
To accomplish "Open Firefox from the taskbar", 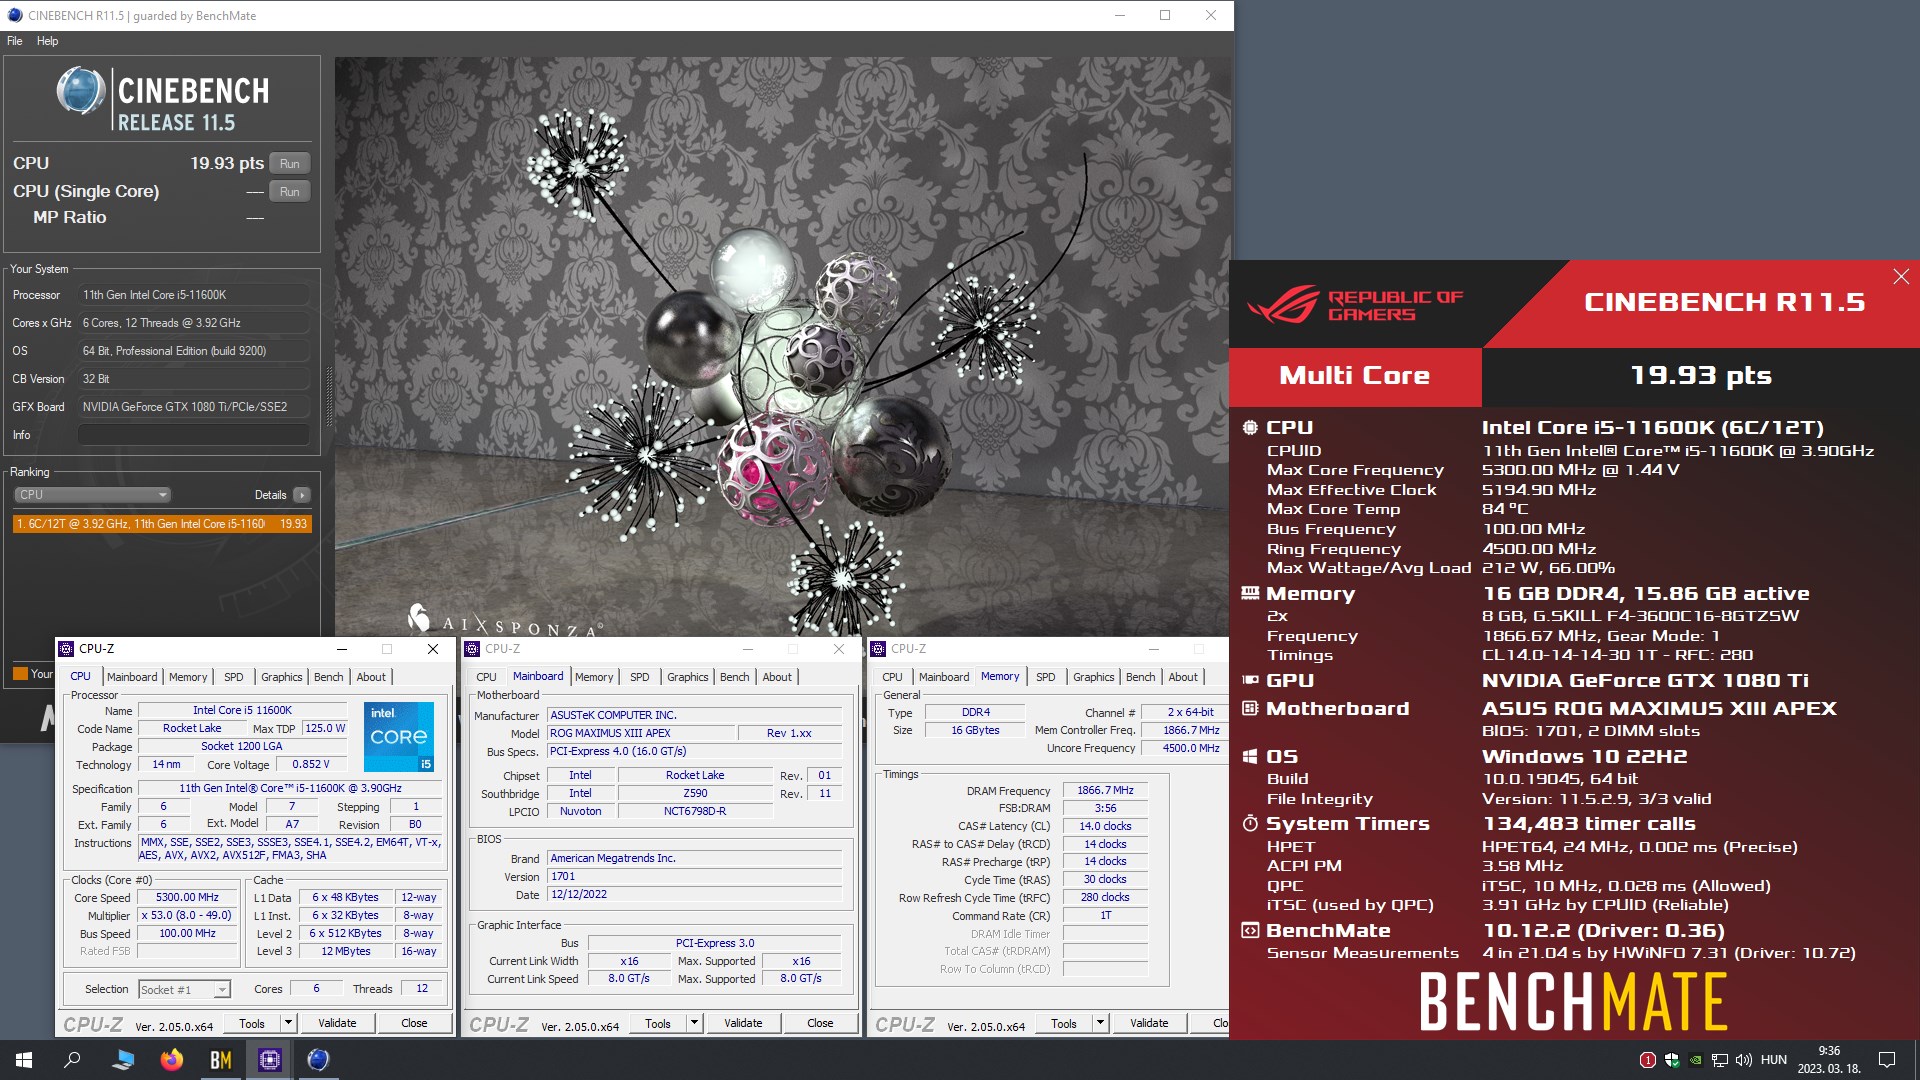I will tap(172, 1060).
